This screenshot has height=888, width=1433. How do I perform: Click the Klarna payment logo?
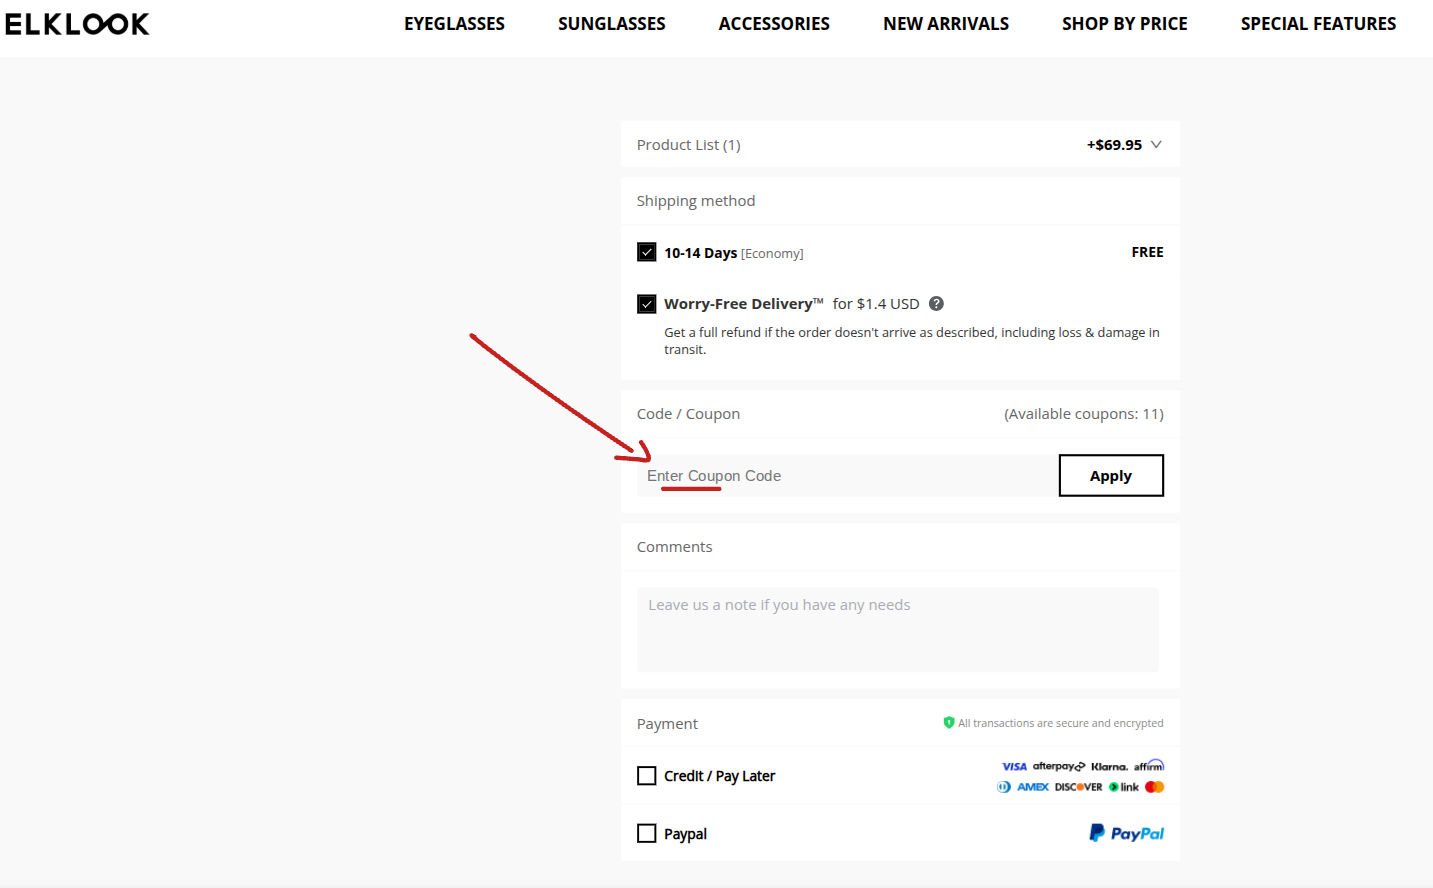1109,767
